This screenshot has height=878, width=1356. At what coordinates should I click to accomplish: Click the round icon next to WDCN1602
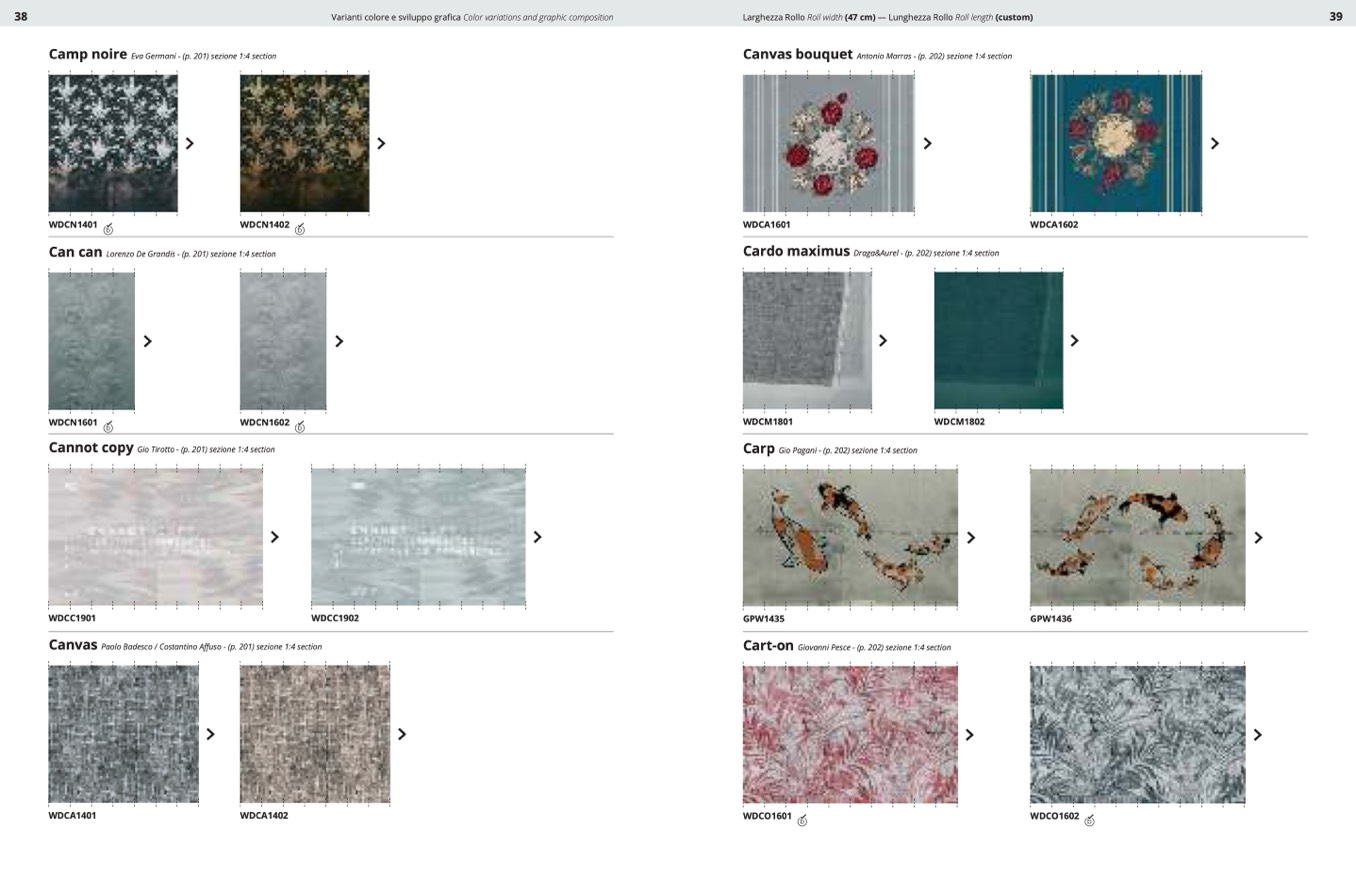point(300,427)
